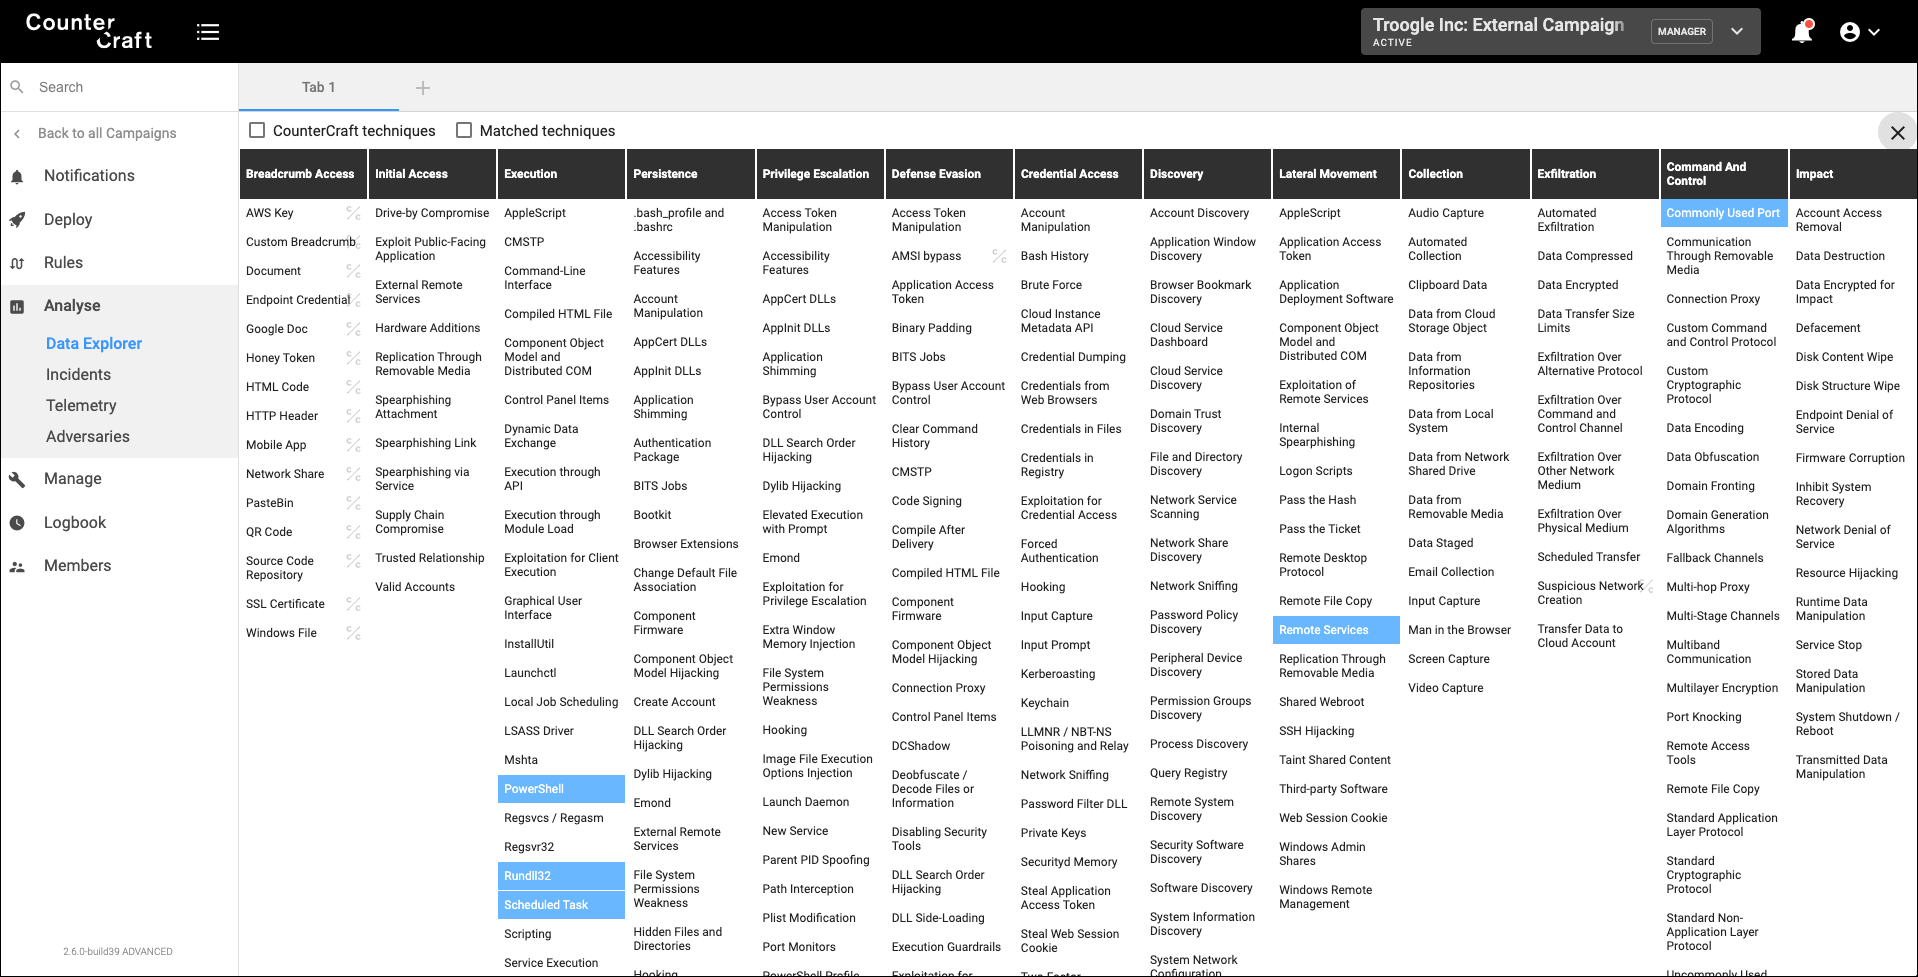Click the CounterCraft marker beside QR Code

click(x=353, y=532)
